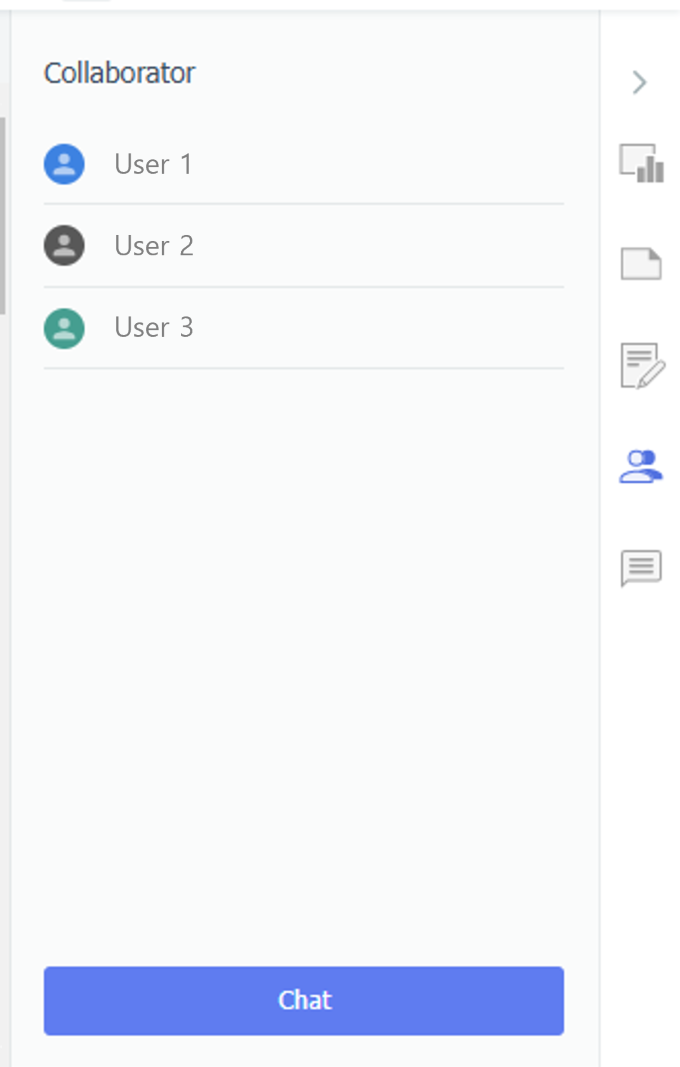The width and height of the screenshot is (680, 1067).
Task: Toggle the Collaborator panel active state
Action: pos(641,467)
